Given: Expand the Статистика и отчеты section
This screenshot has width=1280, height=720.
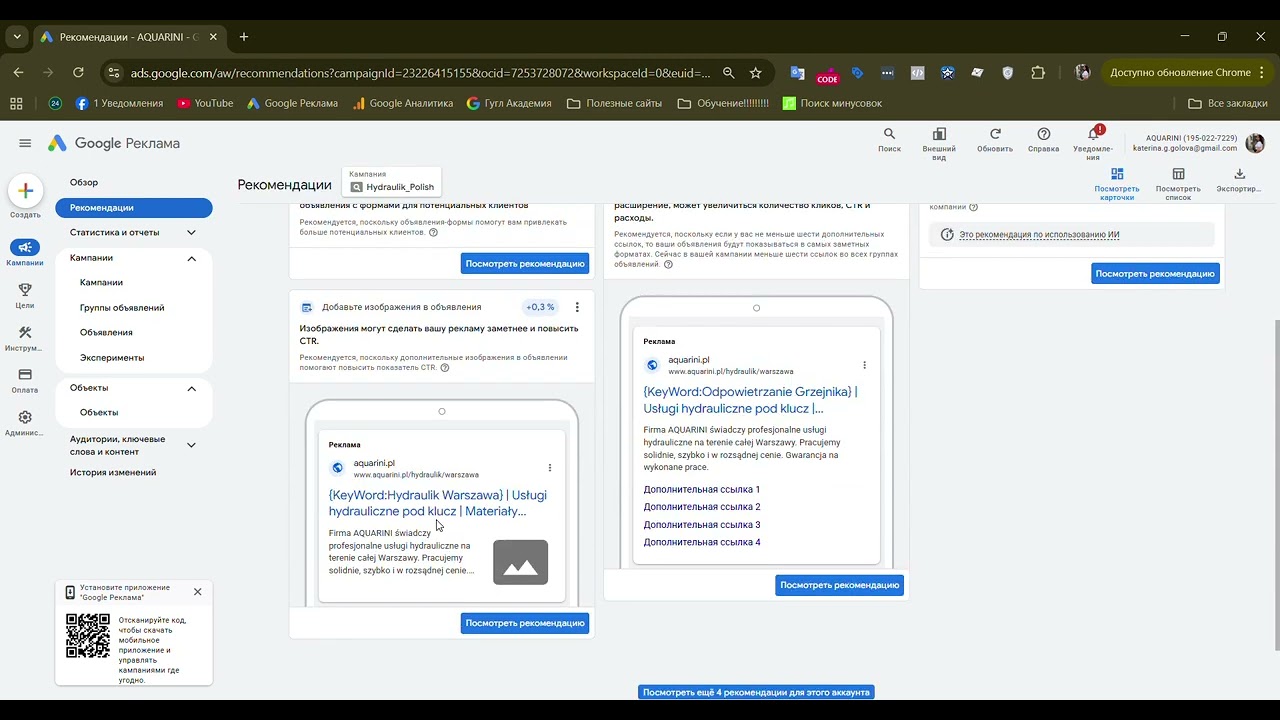Looking at the screenshot, I should point(191,233).
